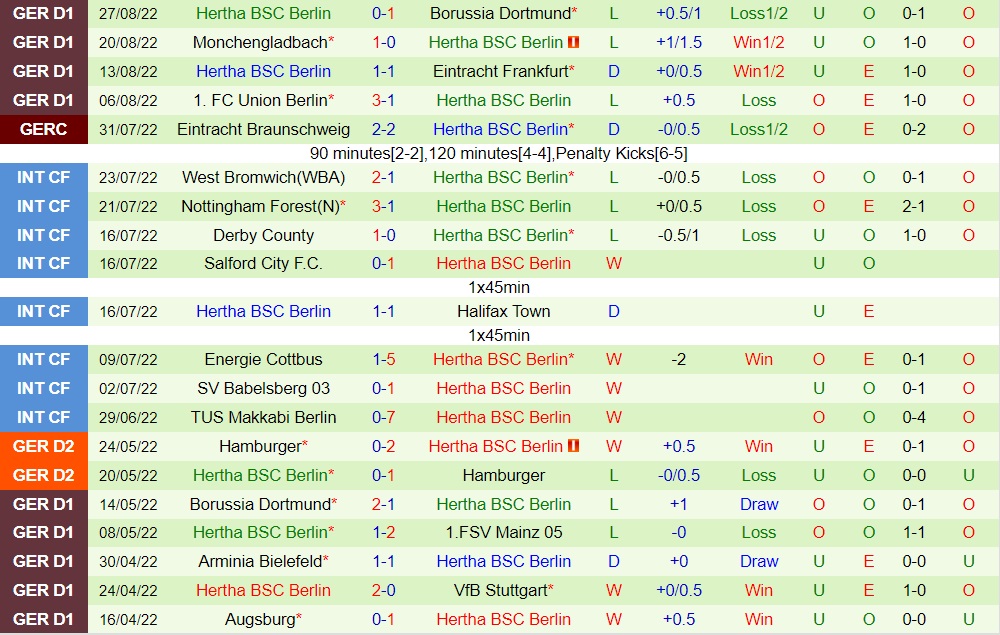Click Salford City F.C. team name
Image resolution: width=1000 pixels, height=635 pixels.
263,263
